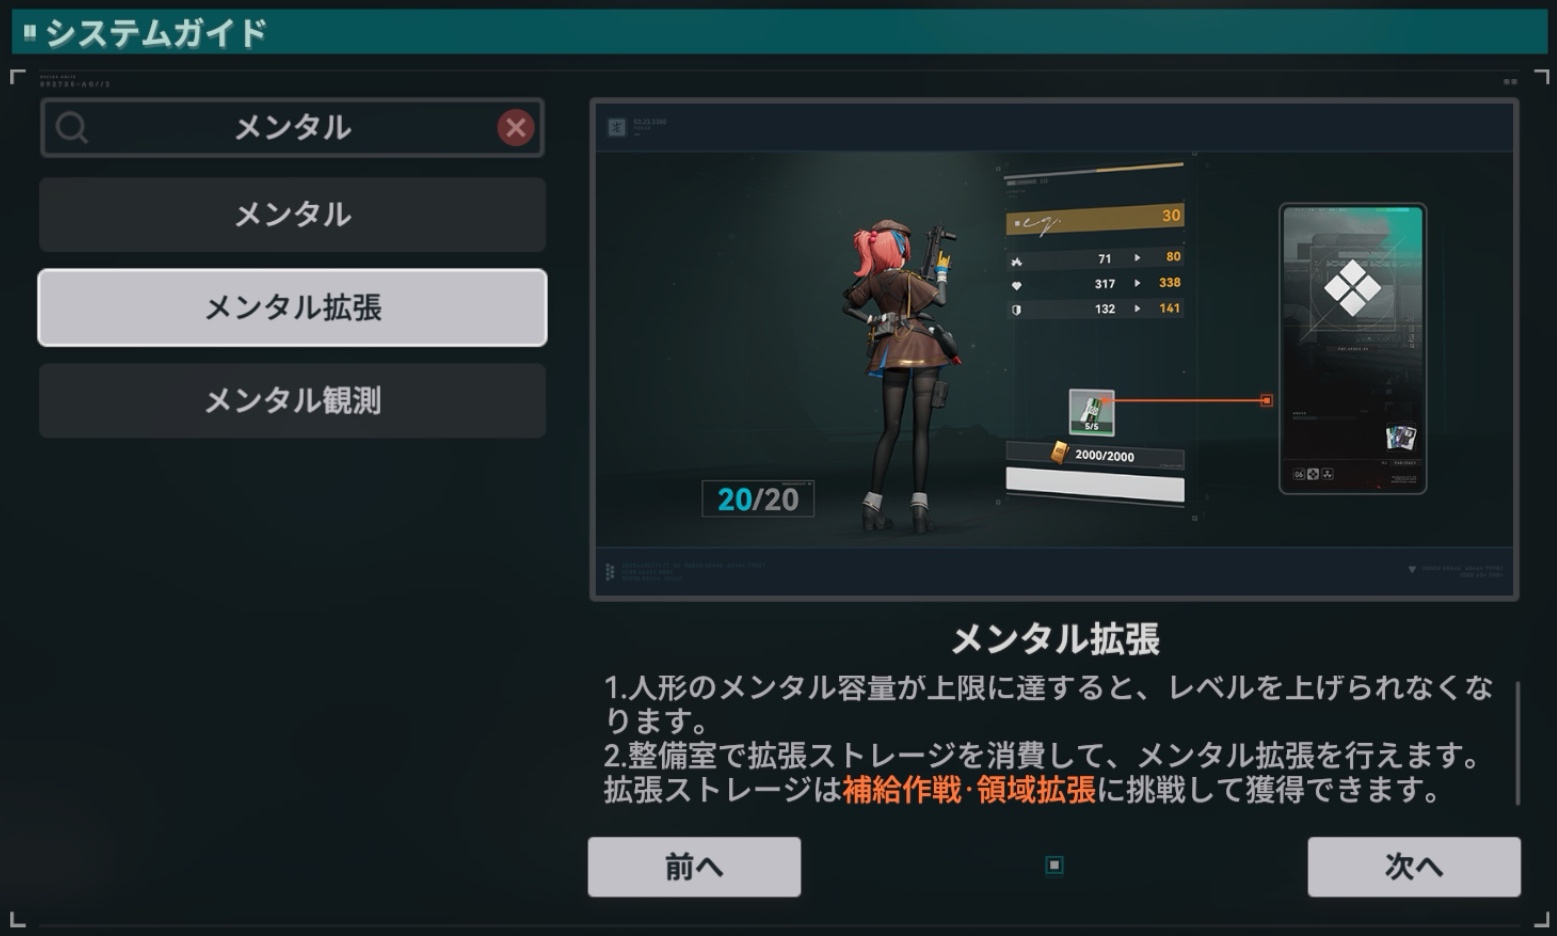
Task: Click into the メンタル search field
Action: [292, 127]
